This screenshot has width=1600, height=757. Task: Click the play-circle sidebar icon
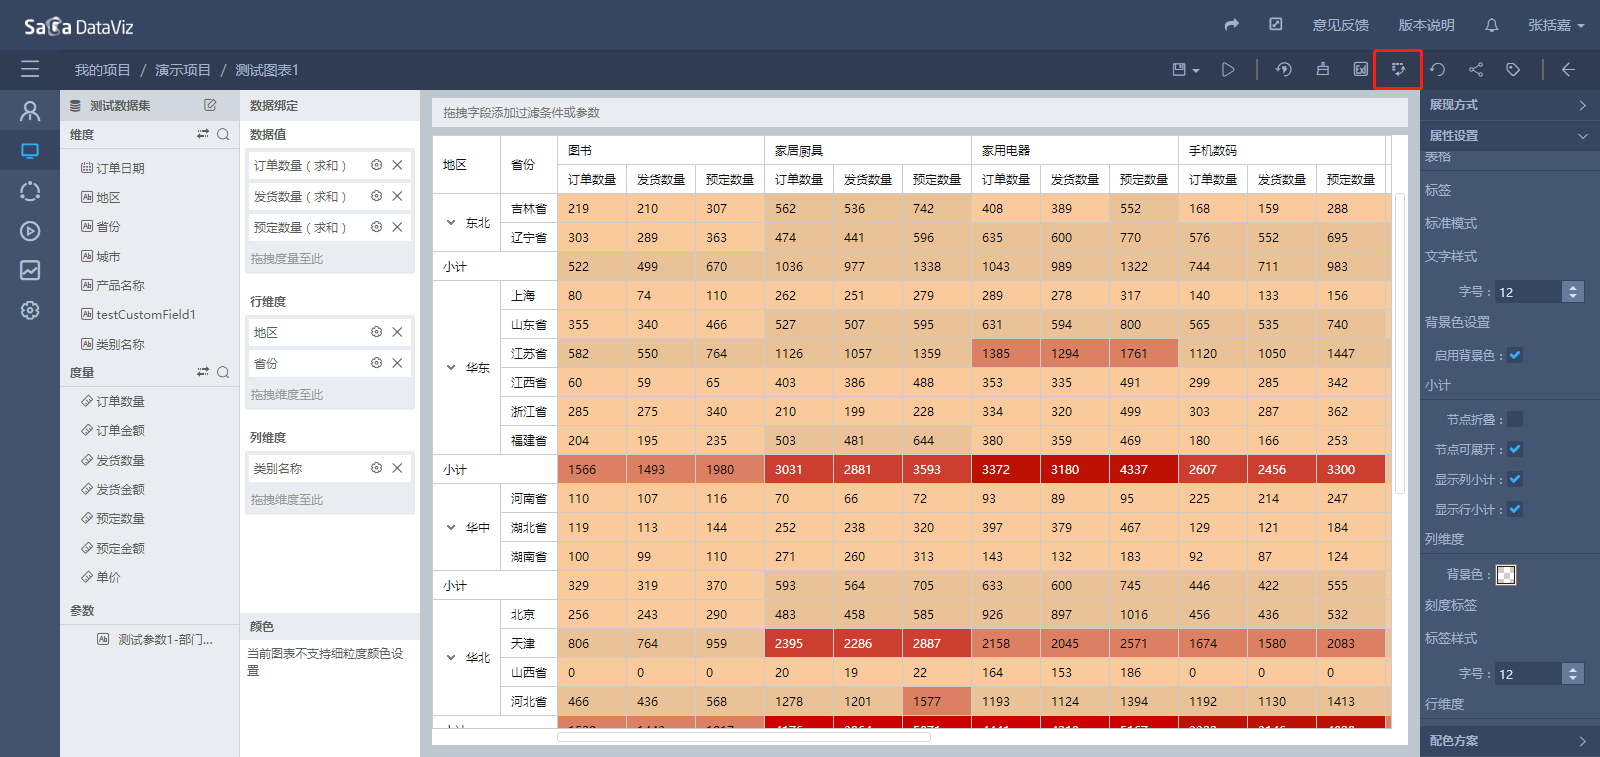tap(30, 231)
